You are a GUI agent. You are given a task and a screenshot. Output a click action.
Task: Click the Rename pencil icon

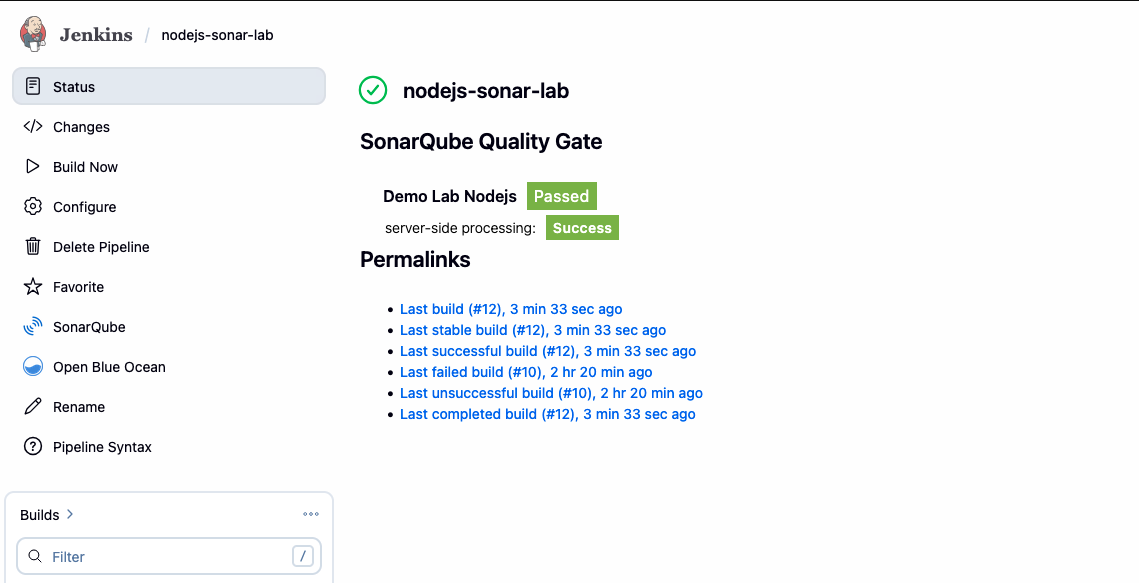tap(33, 407)
